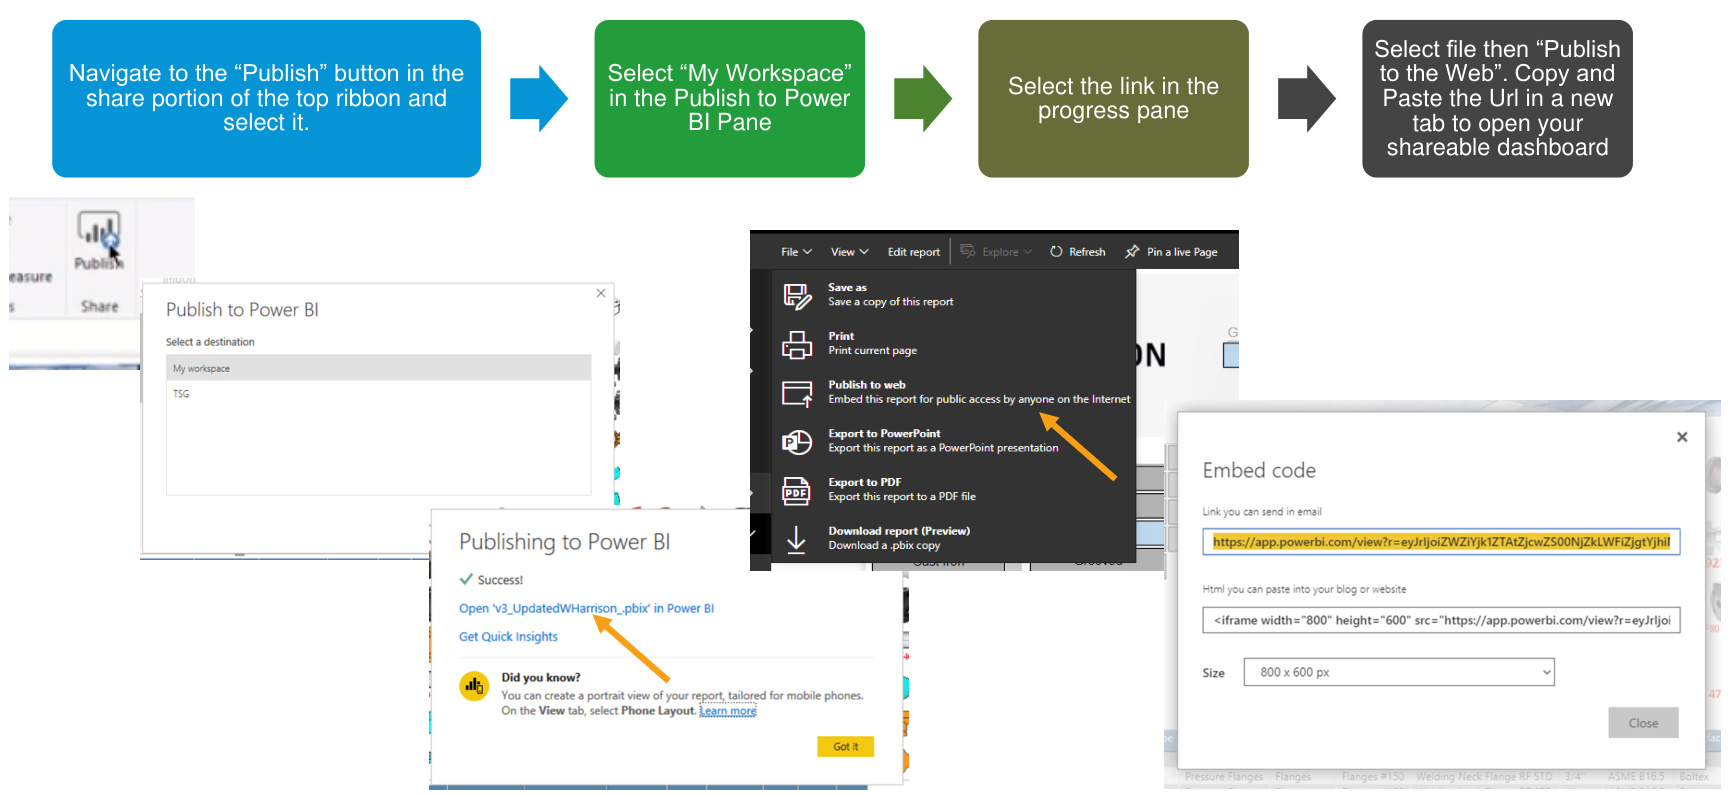Click the Close button in Embed code

(1643, 723)
